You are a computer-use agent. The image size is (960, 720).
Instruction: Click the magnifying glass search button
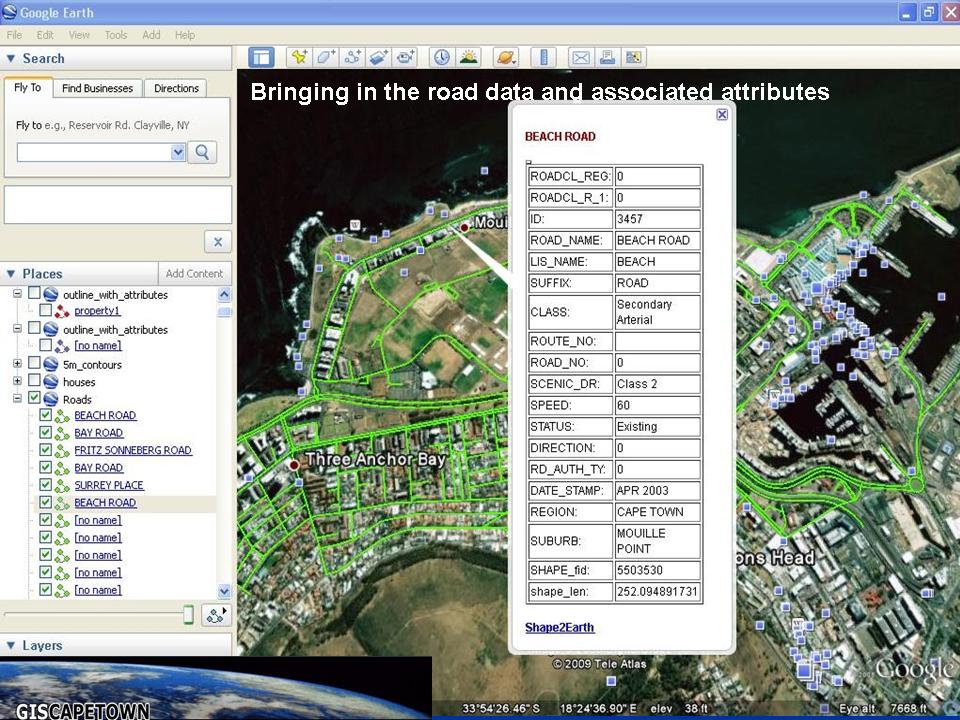click(x=202, y=152)
